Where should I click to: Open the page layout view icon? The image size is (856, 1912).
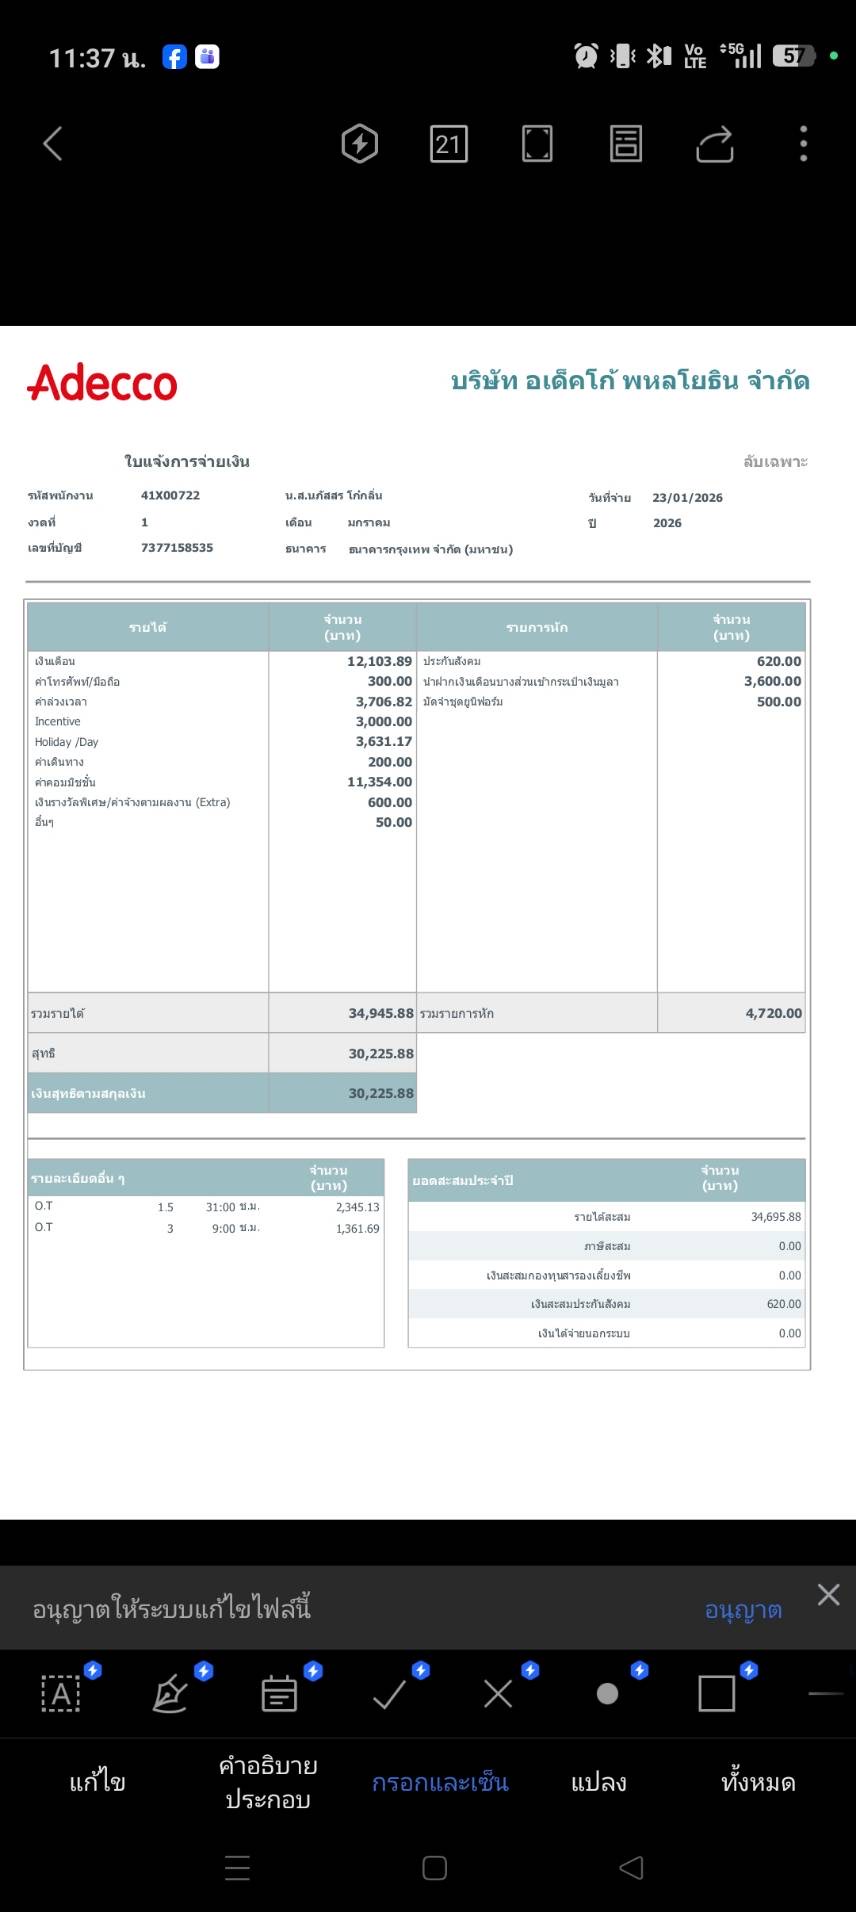click(x=626, y=144)
